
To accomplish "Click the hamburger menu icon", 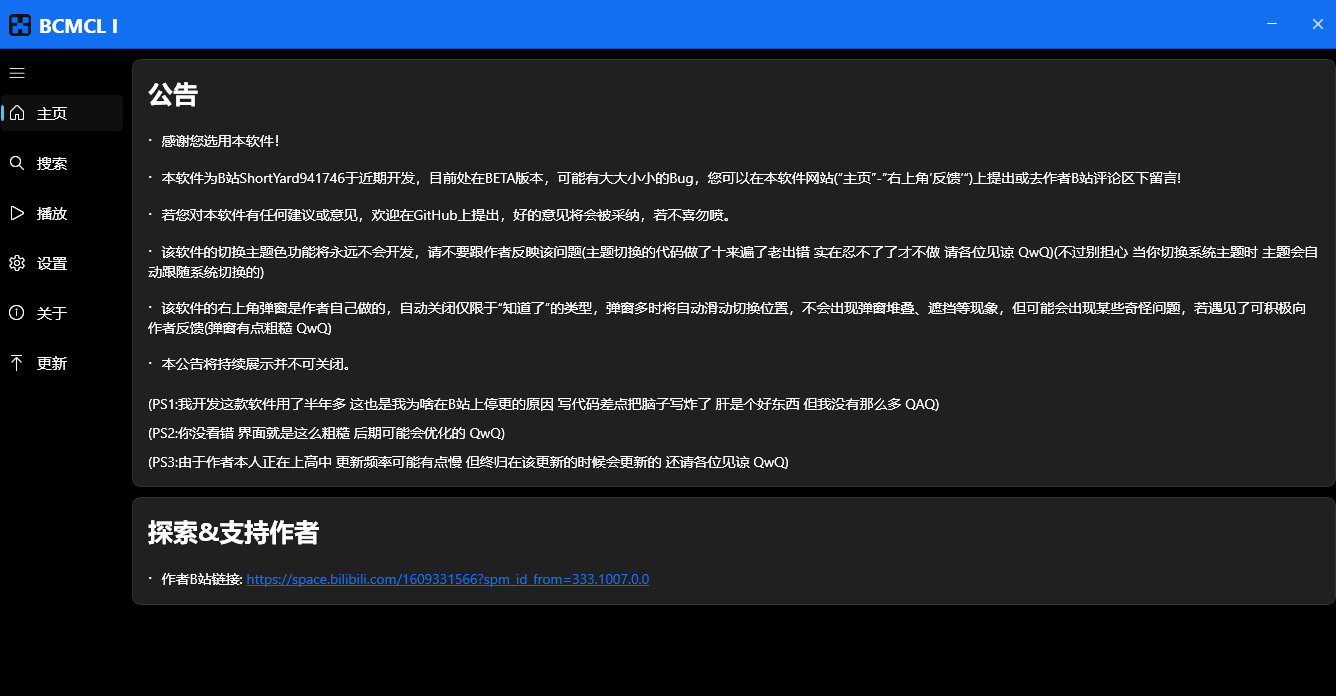I will (x=16, y=72).
